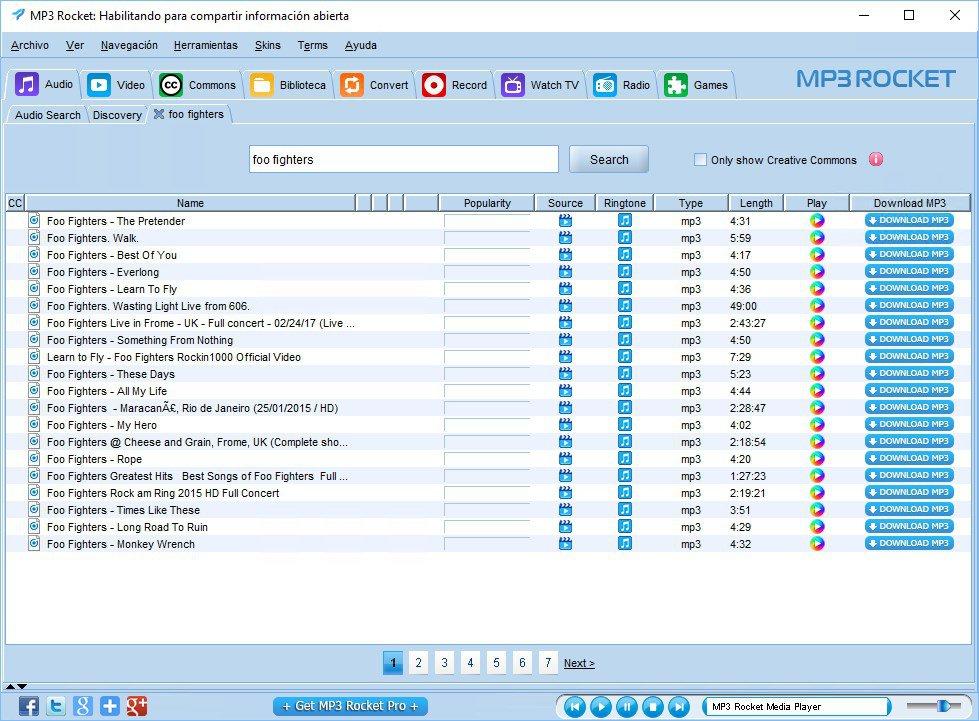Open the Navegación menu
The width and height of the screenshot is (979, 721).
pyautogui.click(x=129, y=45)
